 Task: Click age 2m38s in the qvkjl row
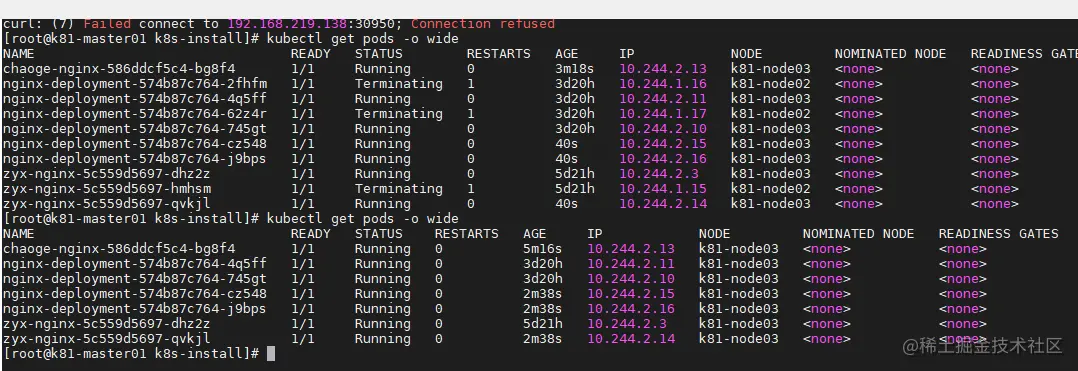point(542,339)
